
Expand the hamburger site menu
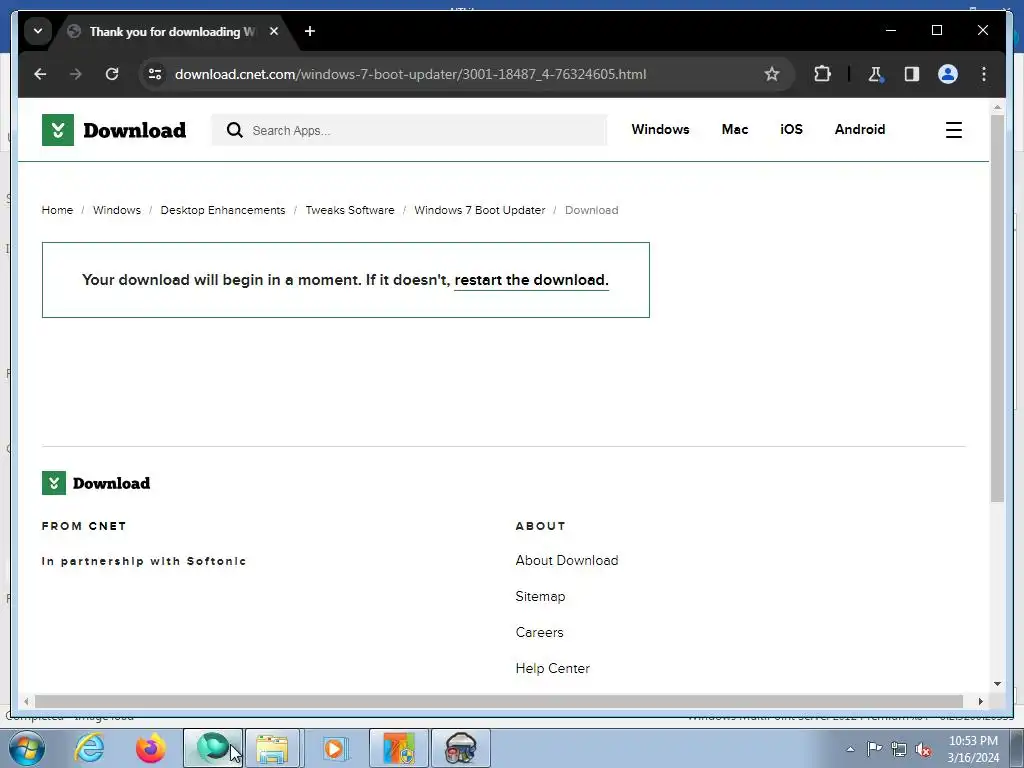point(953,130)
